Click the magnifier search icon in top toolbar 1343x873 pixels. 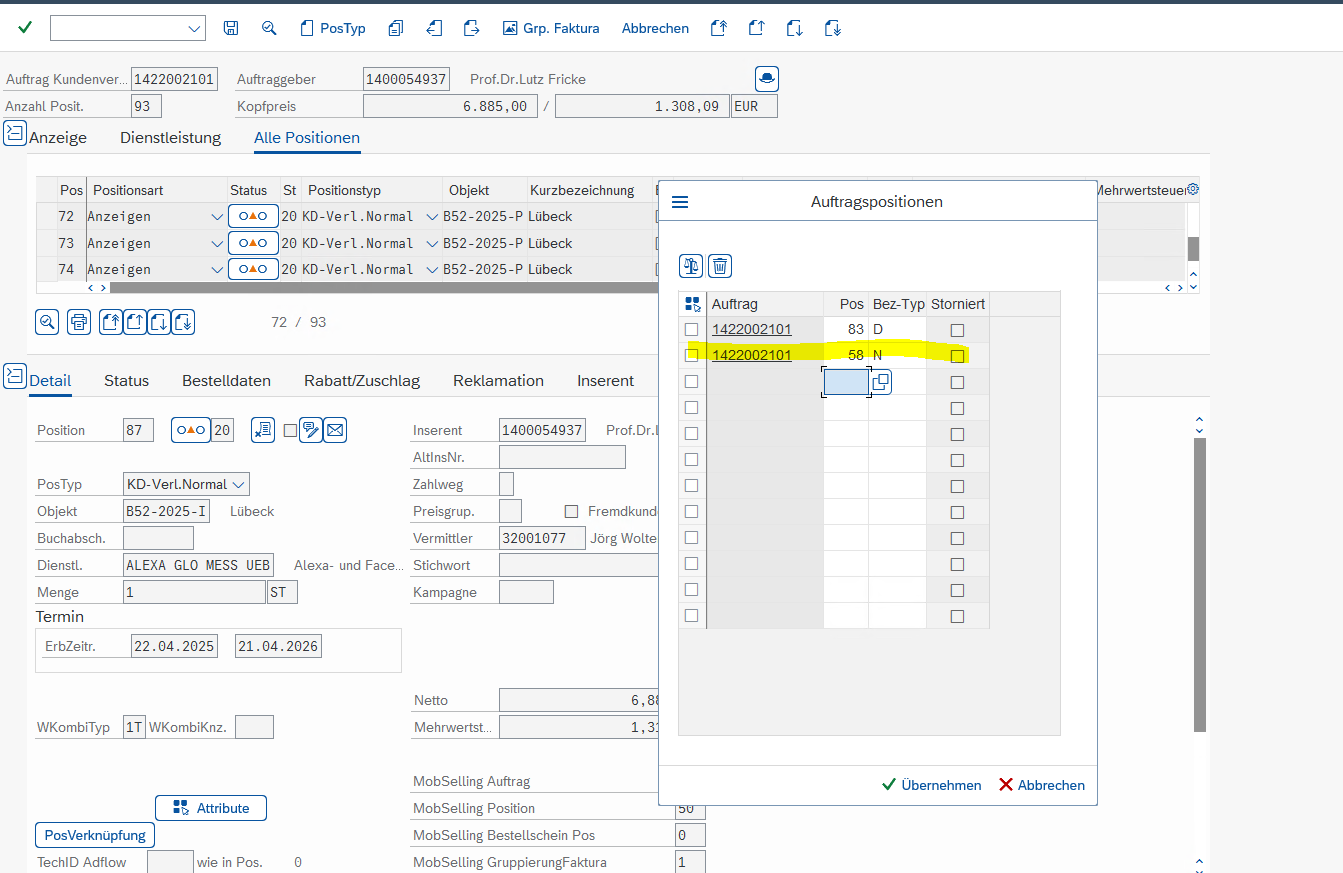[269, 28]
